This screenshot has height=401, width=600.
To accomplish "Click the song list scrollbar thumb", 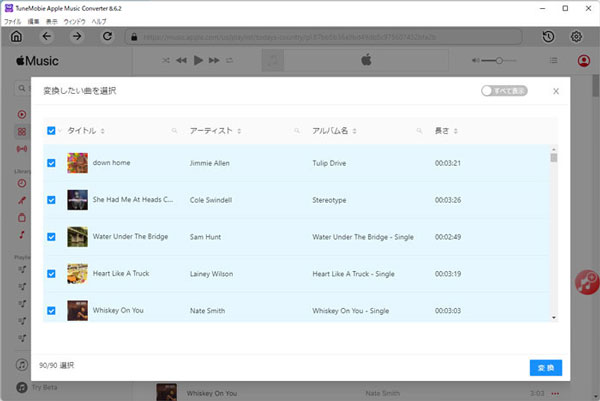I will tap(554, 158).
